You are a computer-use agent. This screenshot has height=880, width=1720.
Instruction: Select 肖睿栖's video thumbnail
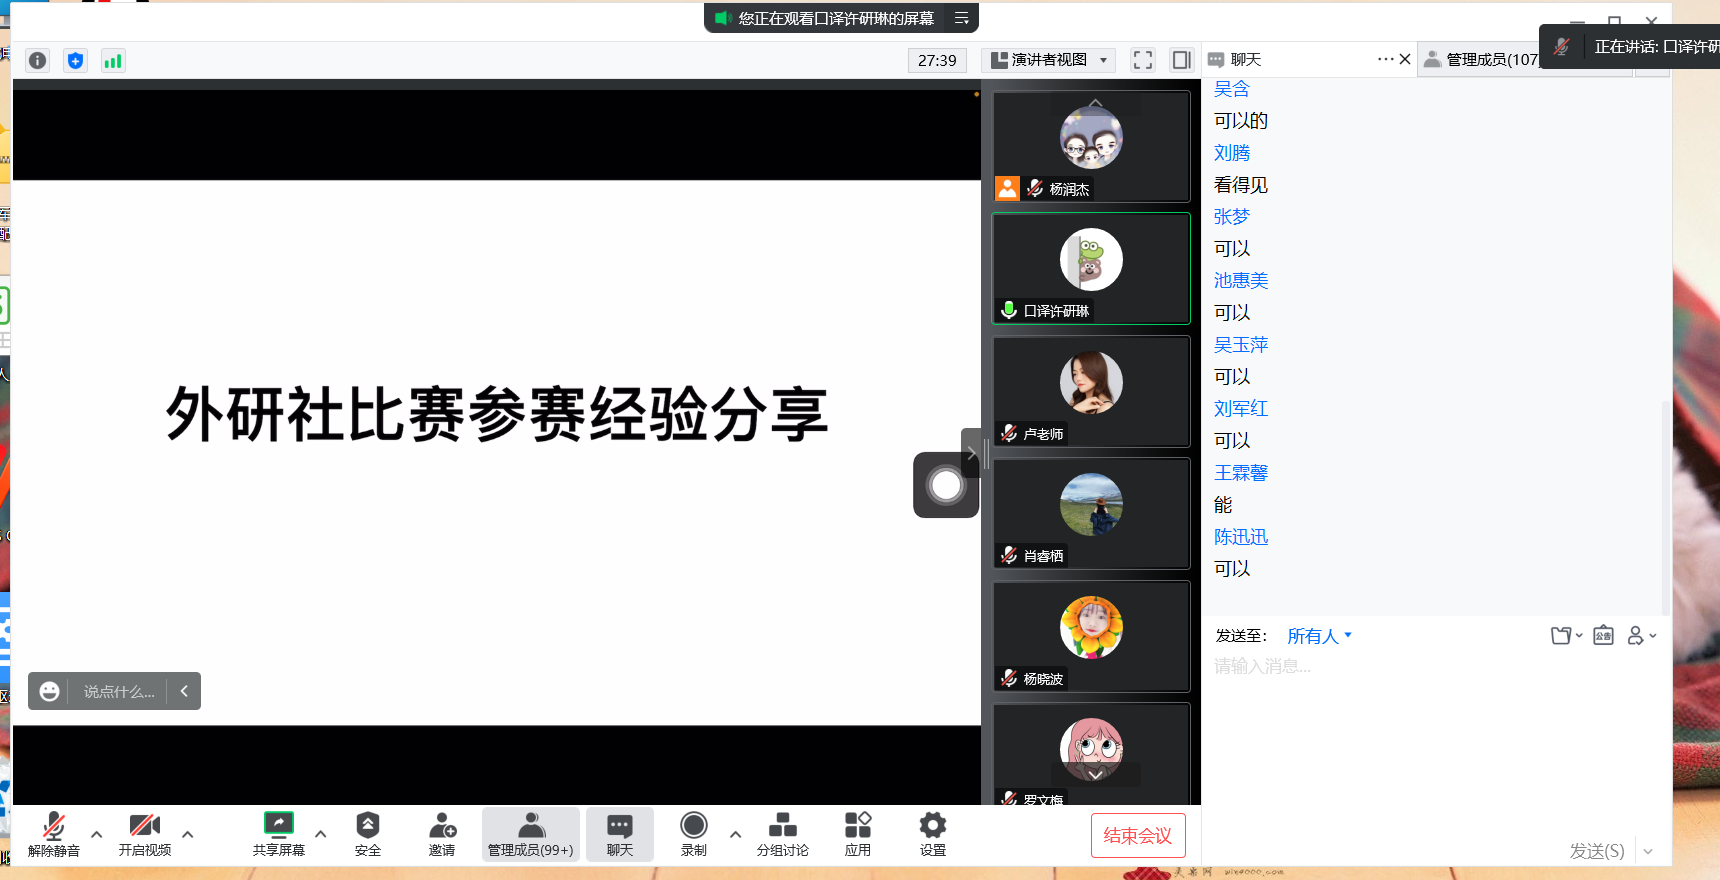pyautogui.click(x=1091, y=513)
